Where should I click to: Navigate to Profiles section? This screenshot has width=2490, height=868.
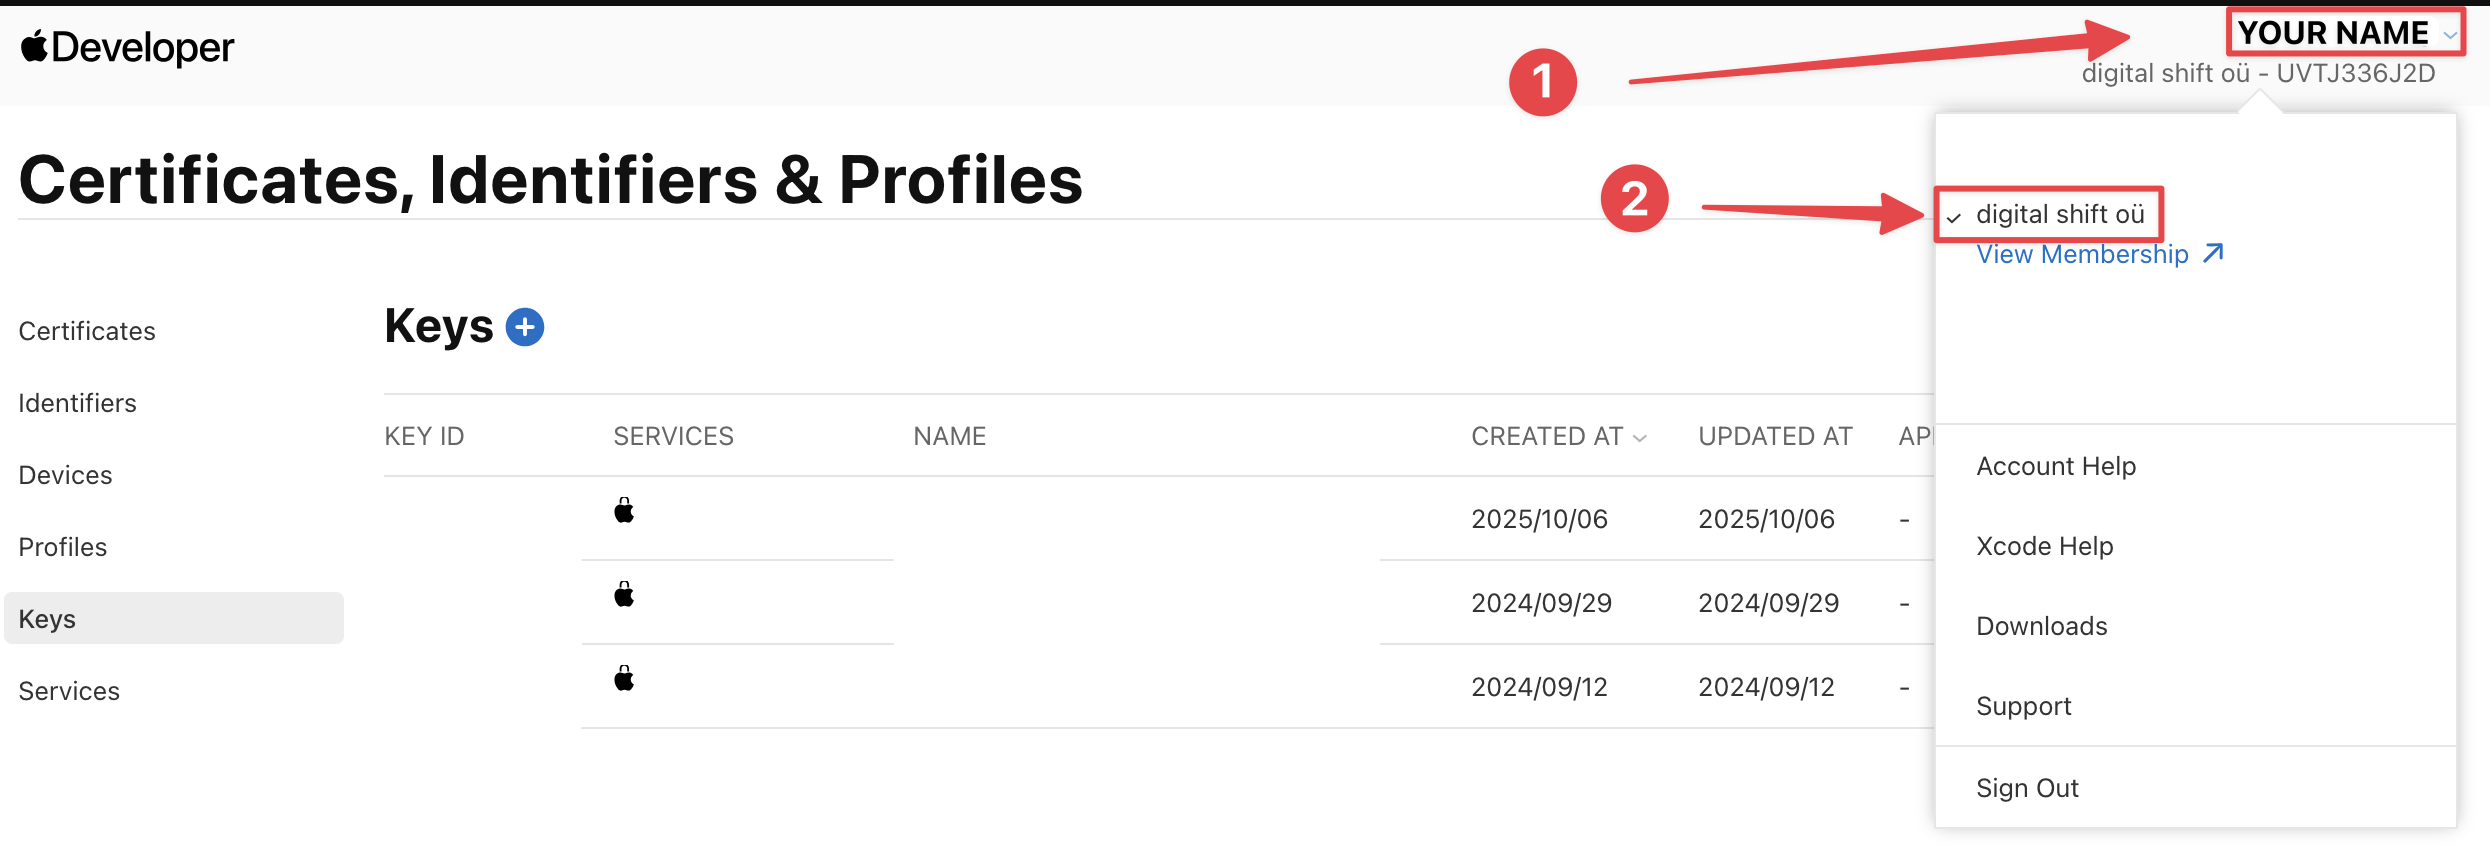tap(62, 547)
